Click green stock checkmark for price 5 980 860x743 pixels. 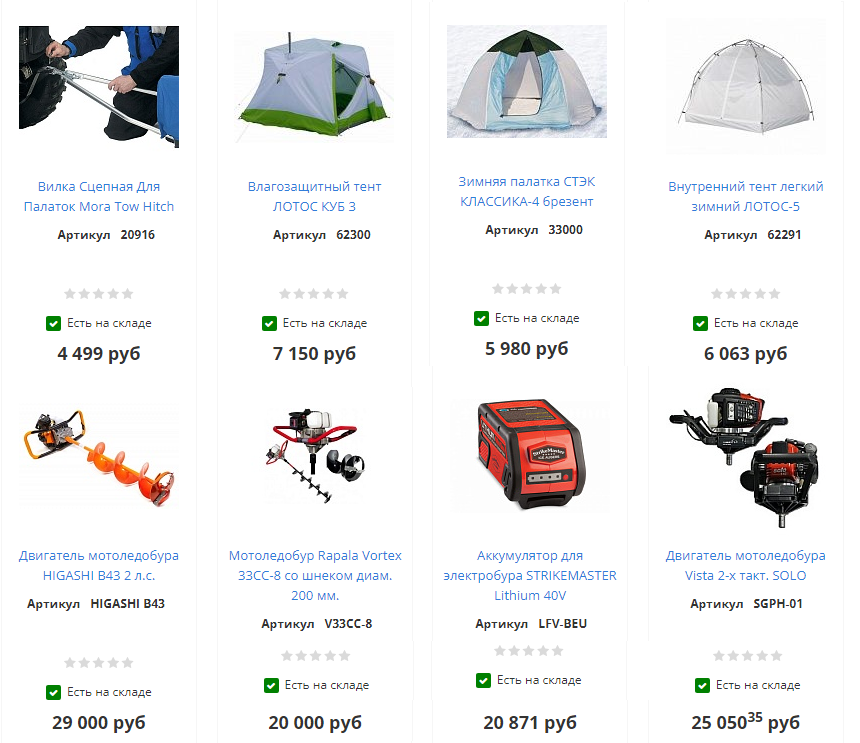[481, 319]
